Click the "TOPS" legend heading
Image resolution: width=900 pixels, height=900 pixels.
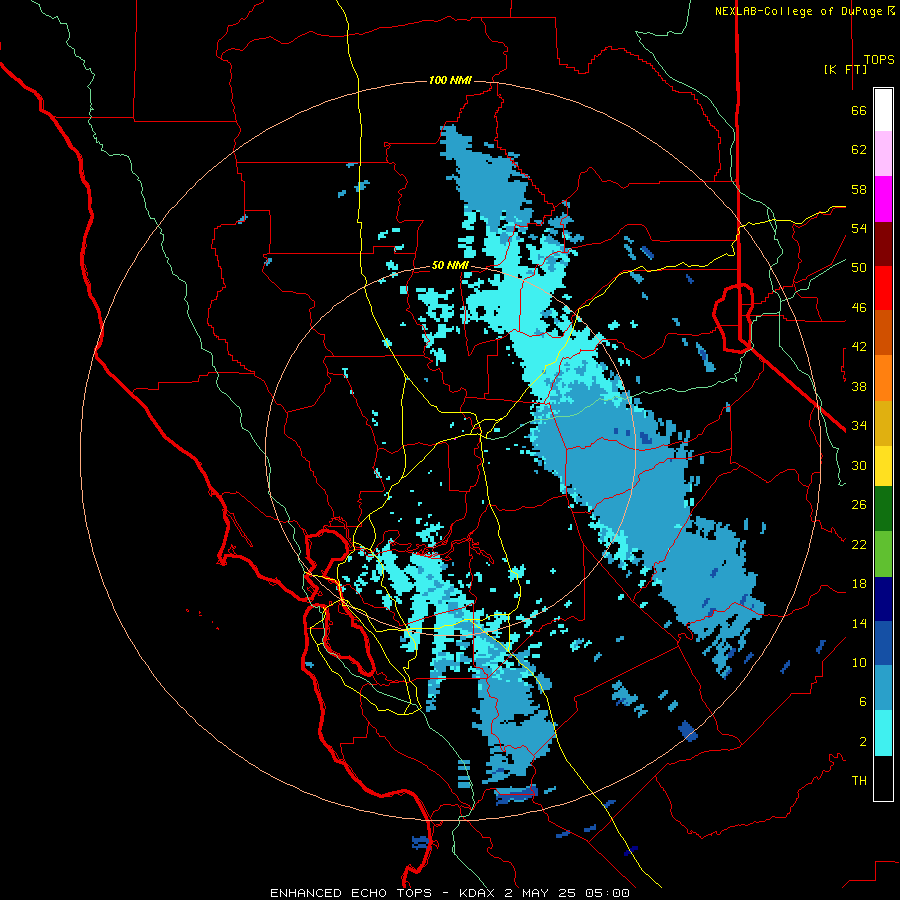pos(879,60)
